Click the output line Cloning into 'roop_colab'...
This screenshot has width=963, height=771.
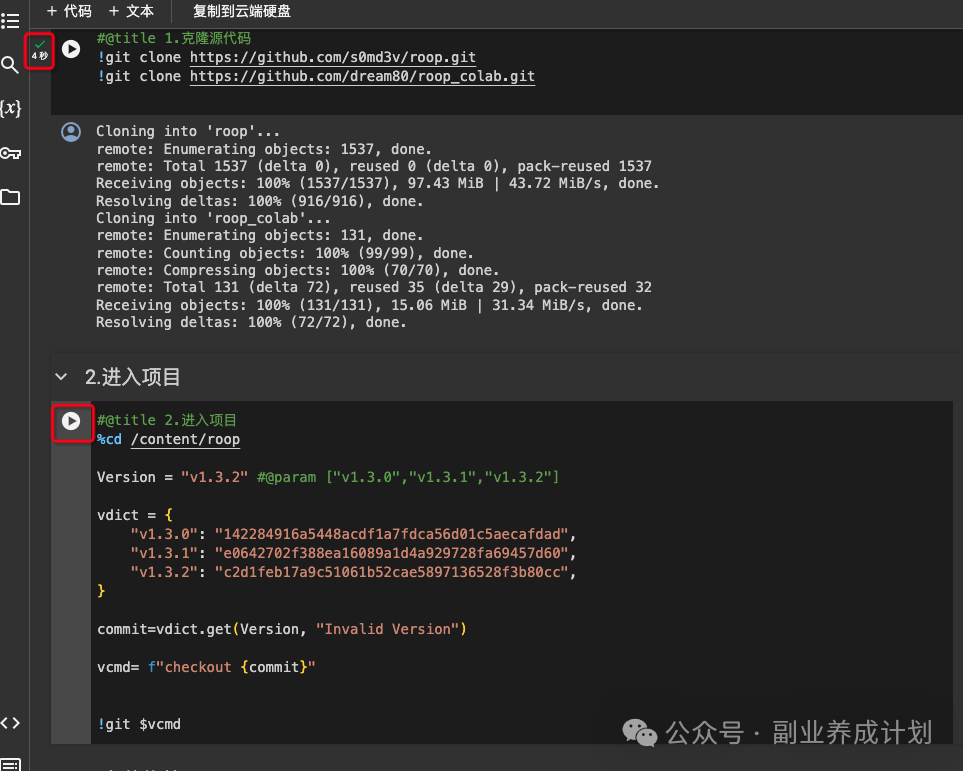click(x=213, y=219)
